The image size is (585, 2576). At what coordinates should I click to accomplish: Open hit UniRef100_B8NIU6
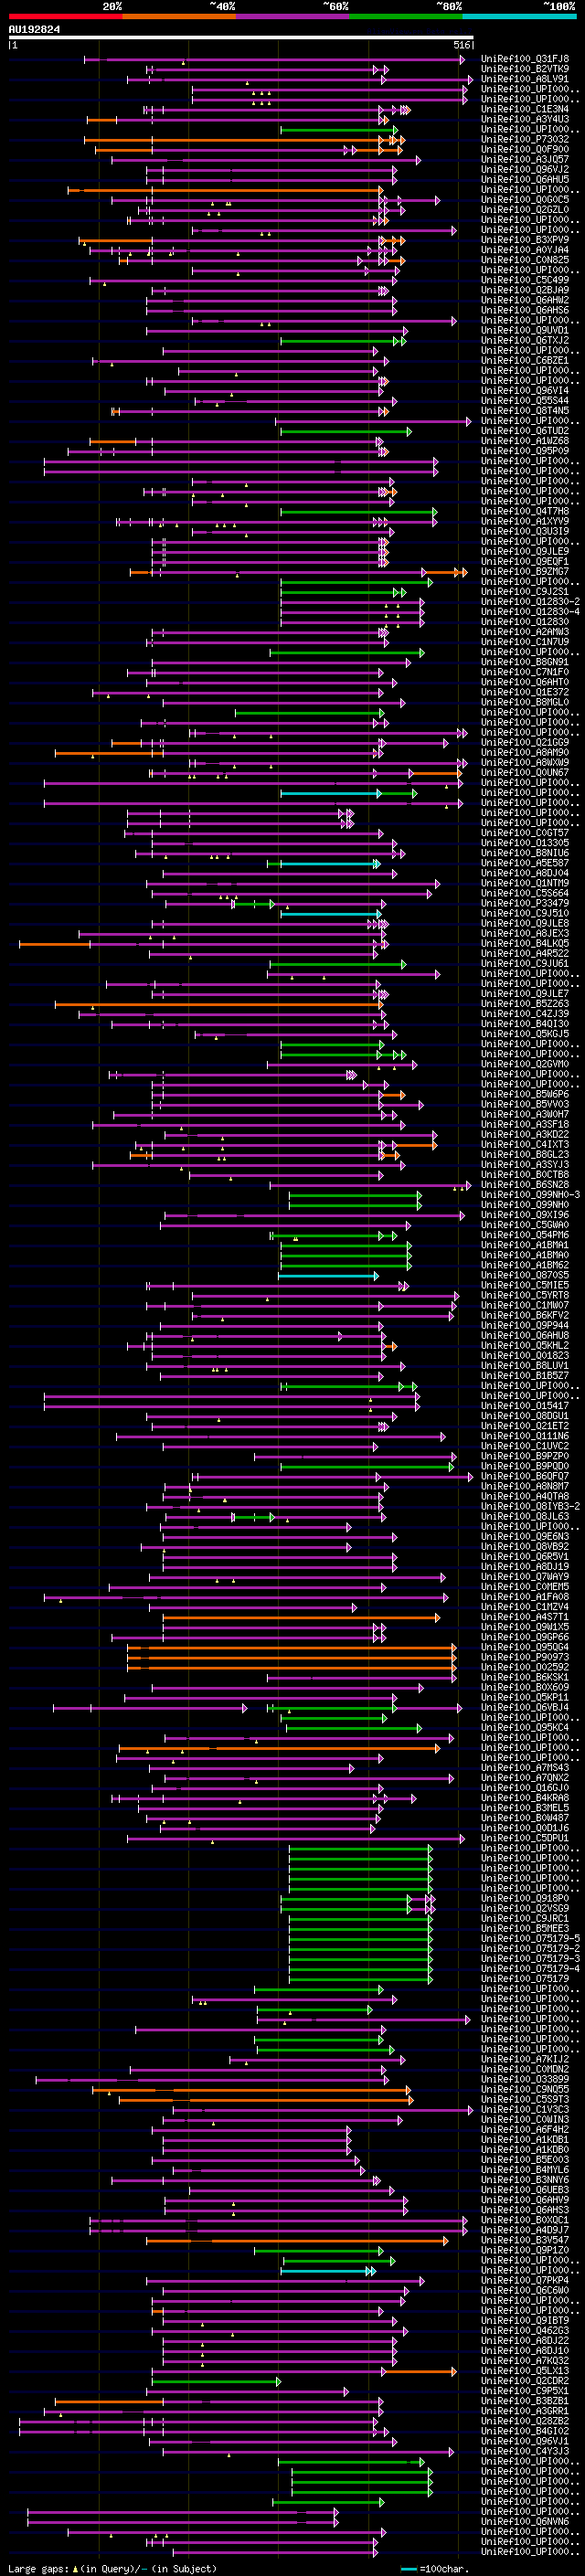[x=525, y=852]
